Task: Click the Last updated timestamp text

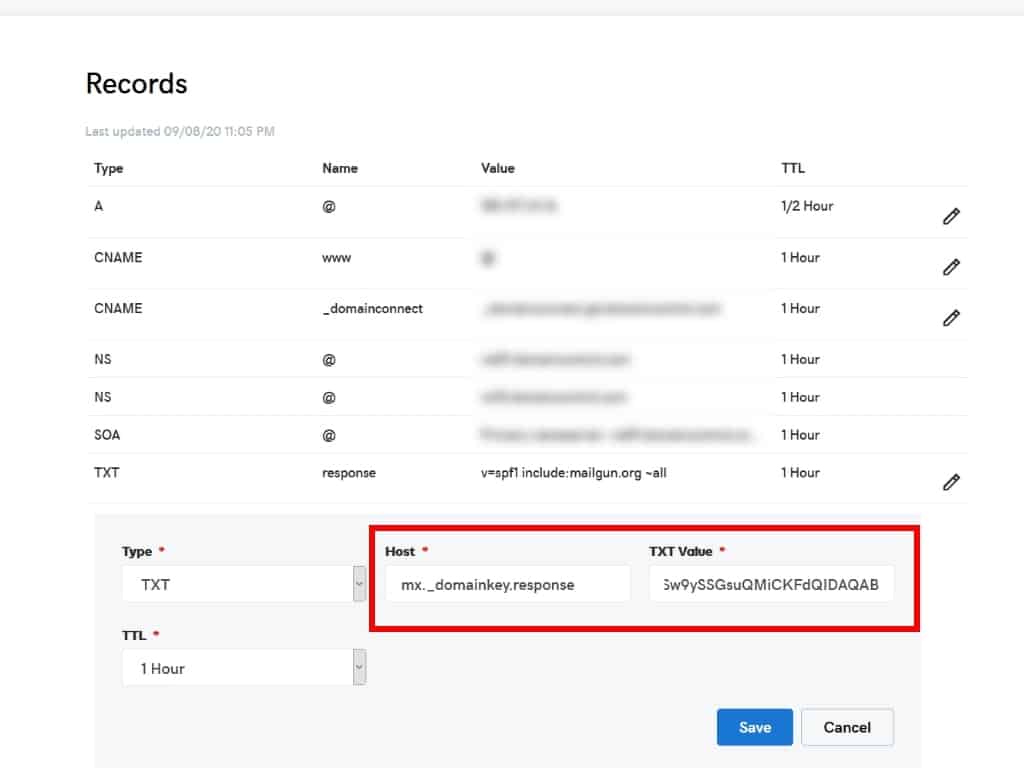Action: tap(180, 131)
